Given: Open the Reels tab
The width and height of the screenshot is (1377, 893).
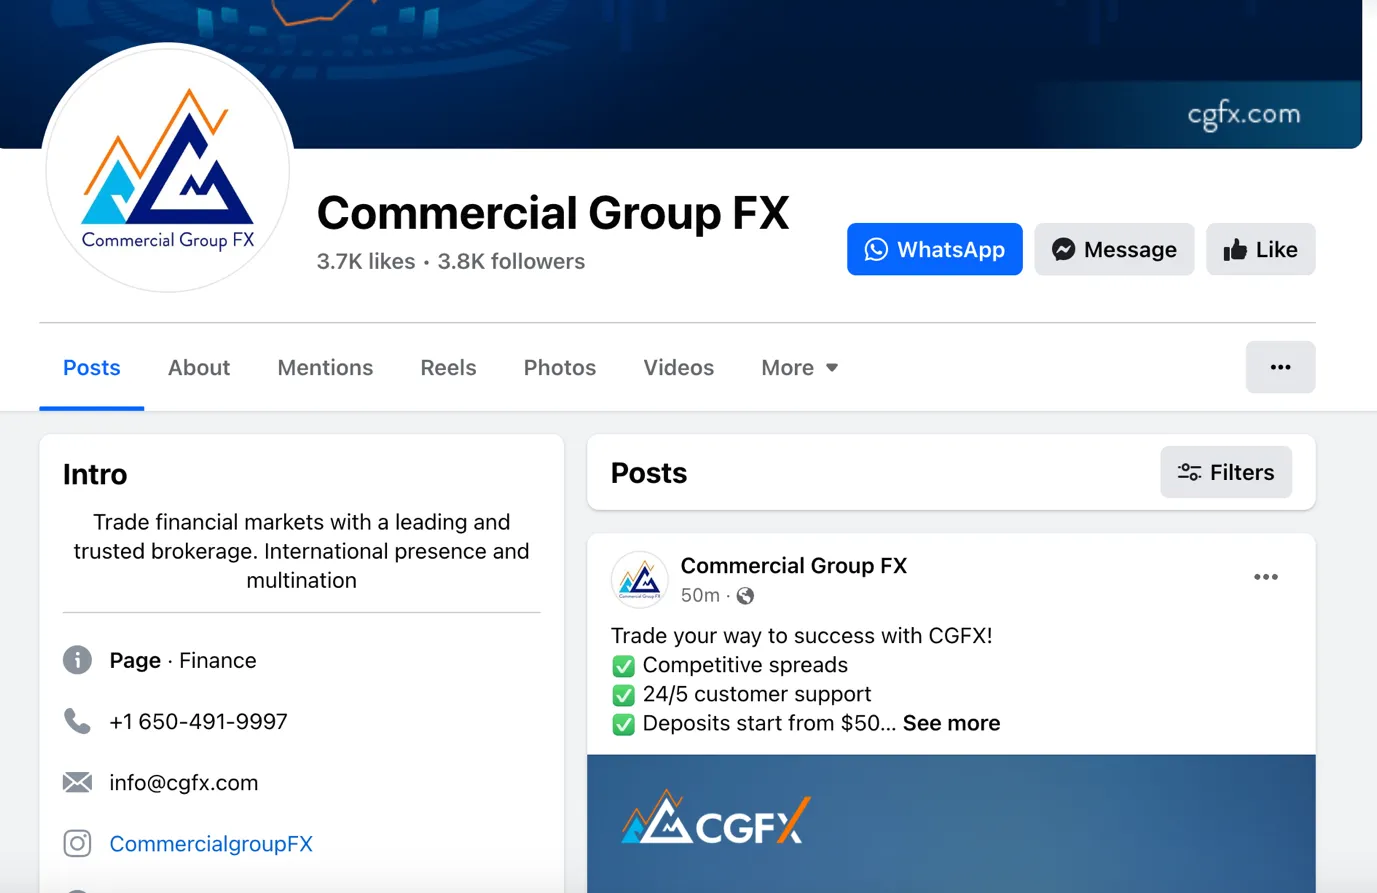Looking at the screenshot, I should pos(448,367).
